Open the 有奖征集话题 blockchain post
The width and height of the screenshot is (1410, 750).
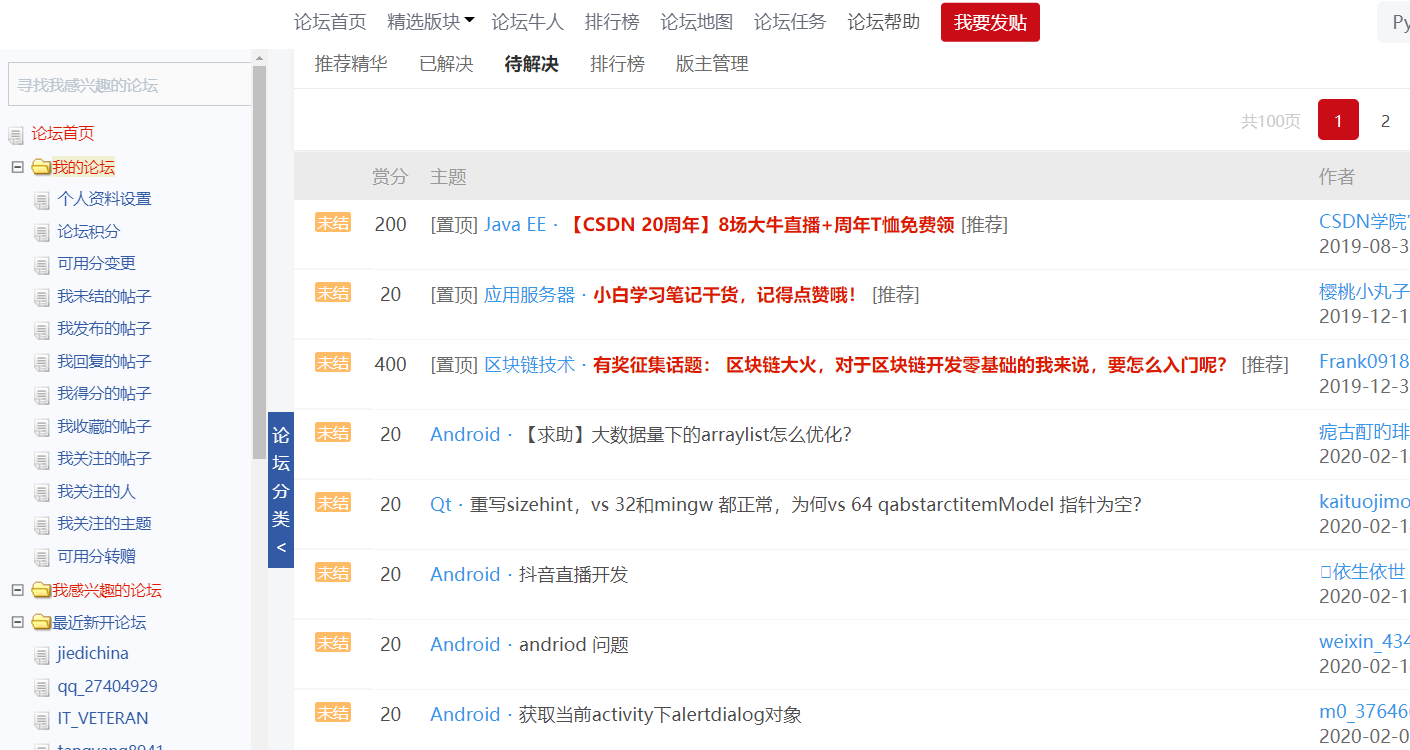910,365
